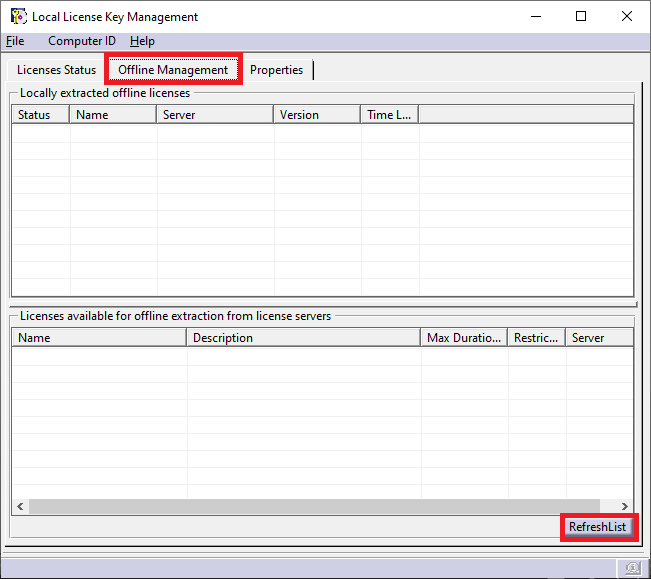
Task: Open the Help menu
Action: [x=143, y=41]
